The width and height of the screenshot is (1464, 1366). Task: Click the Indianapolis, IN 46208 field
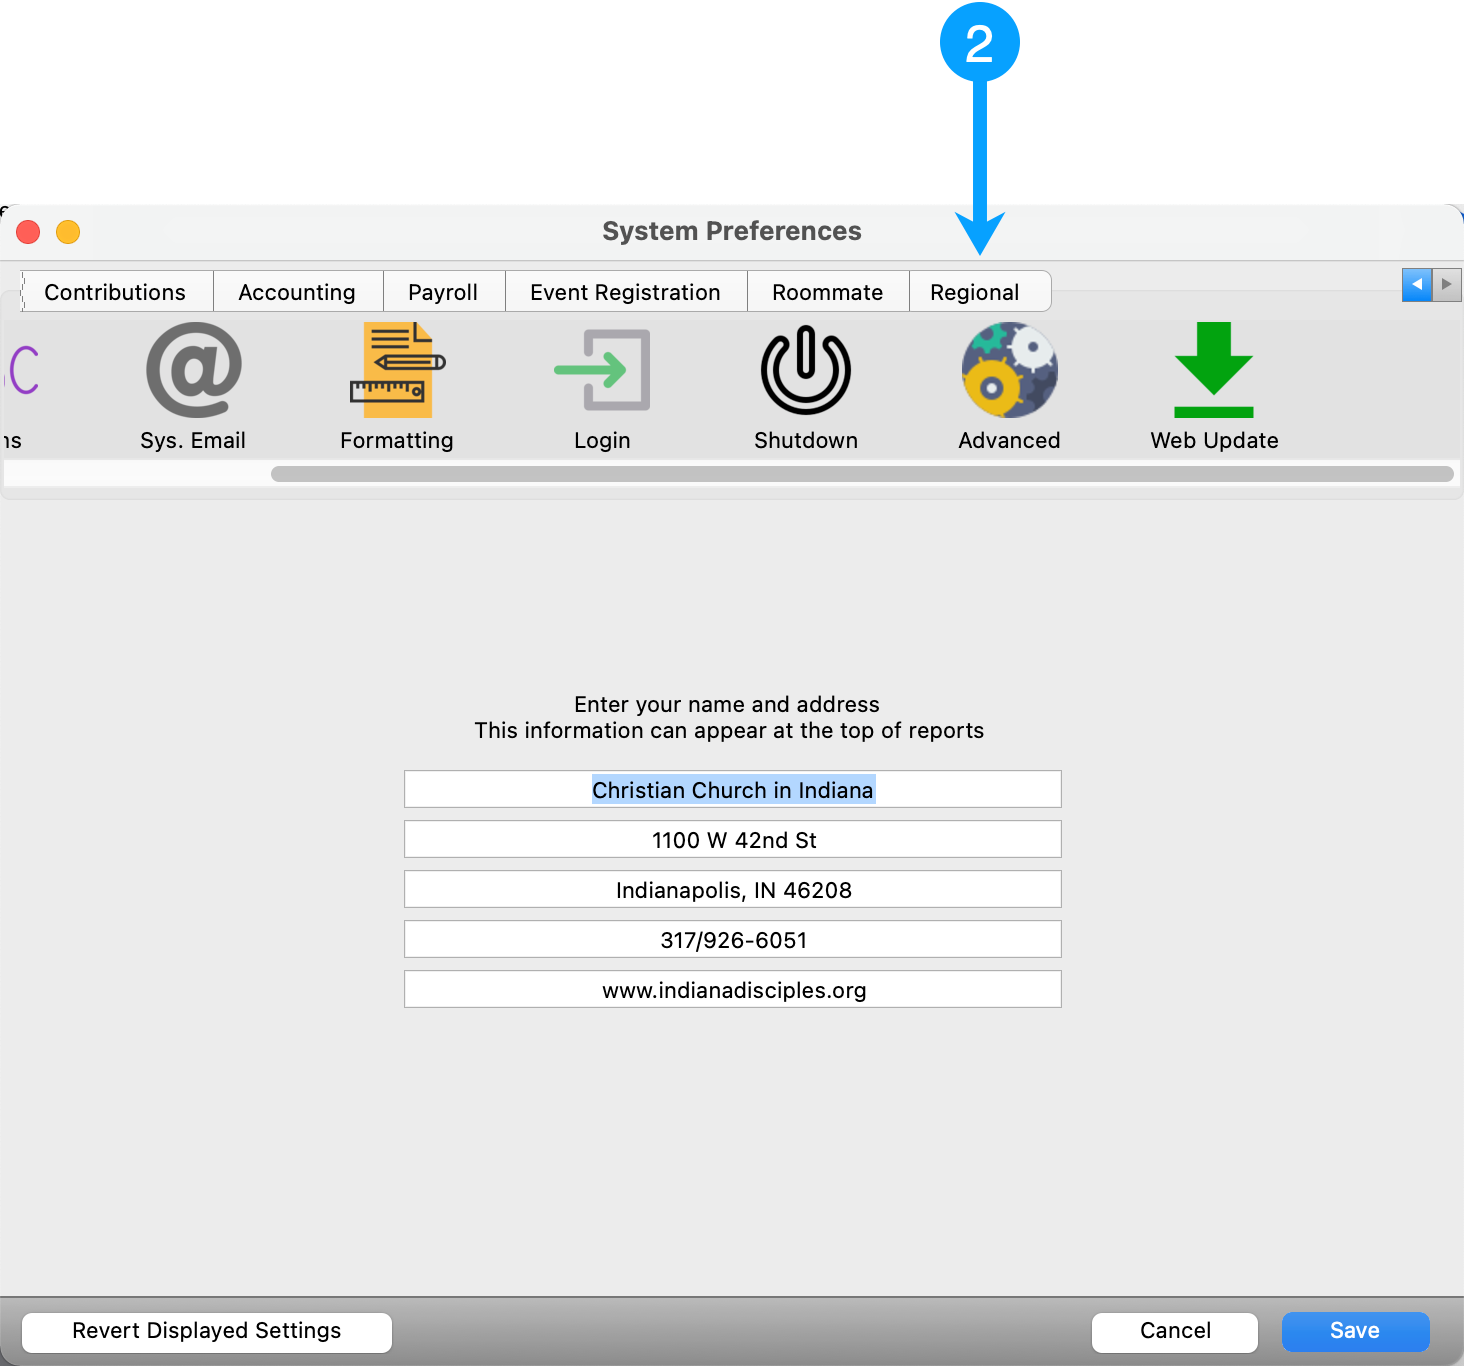[733, 889]
